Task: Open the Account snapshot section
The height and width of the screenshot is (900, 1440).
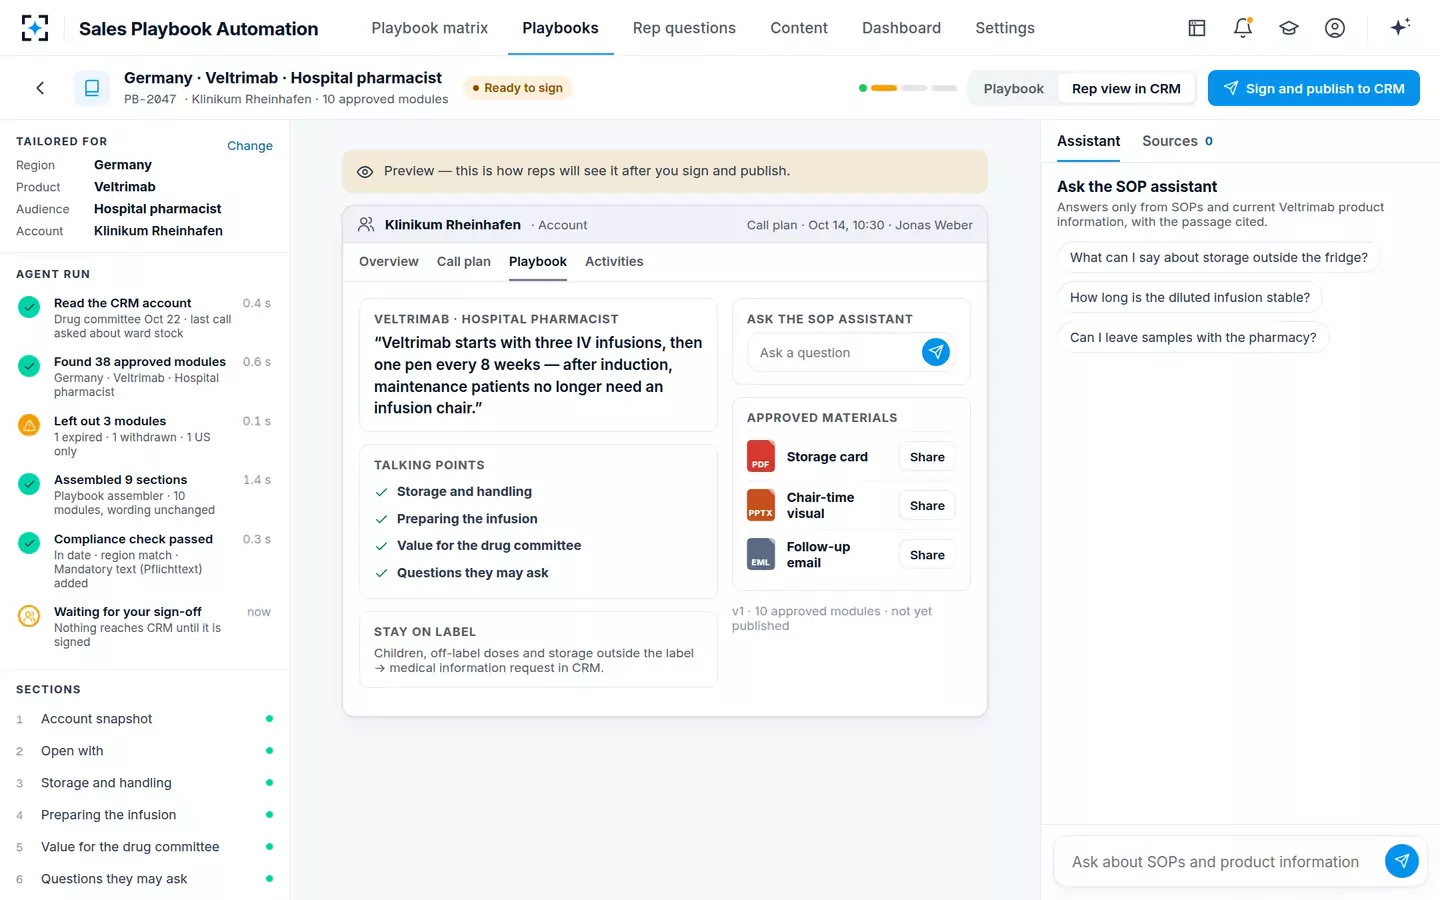Action: tap(145, 719)
